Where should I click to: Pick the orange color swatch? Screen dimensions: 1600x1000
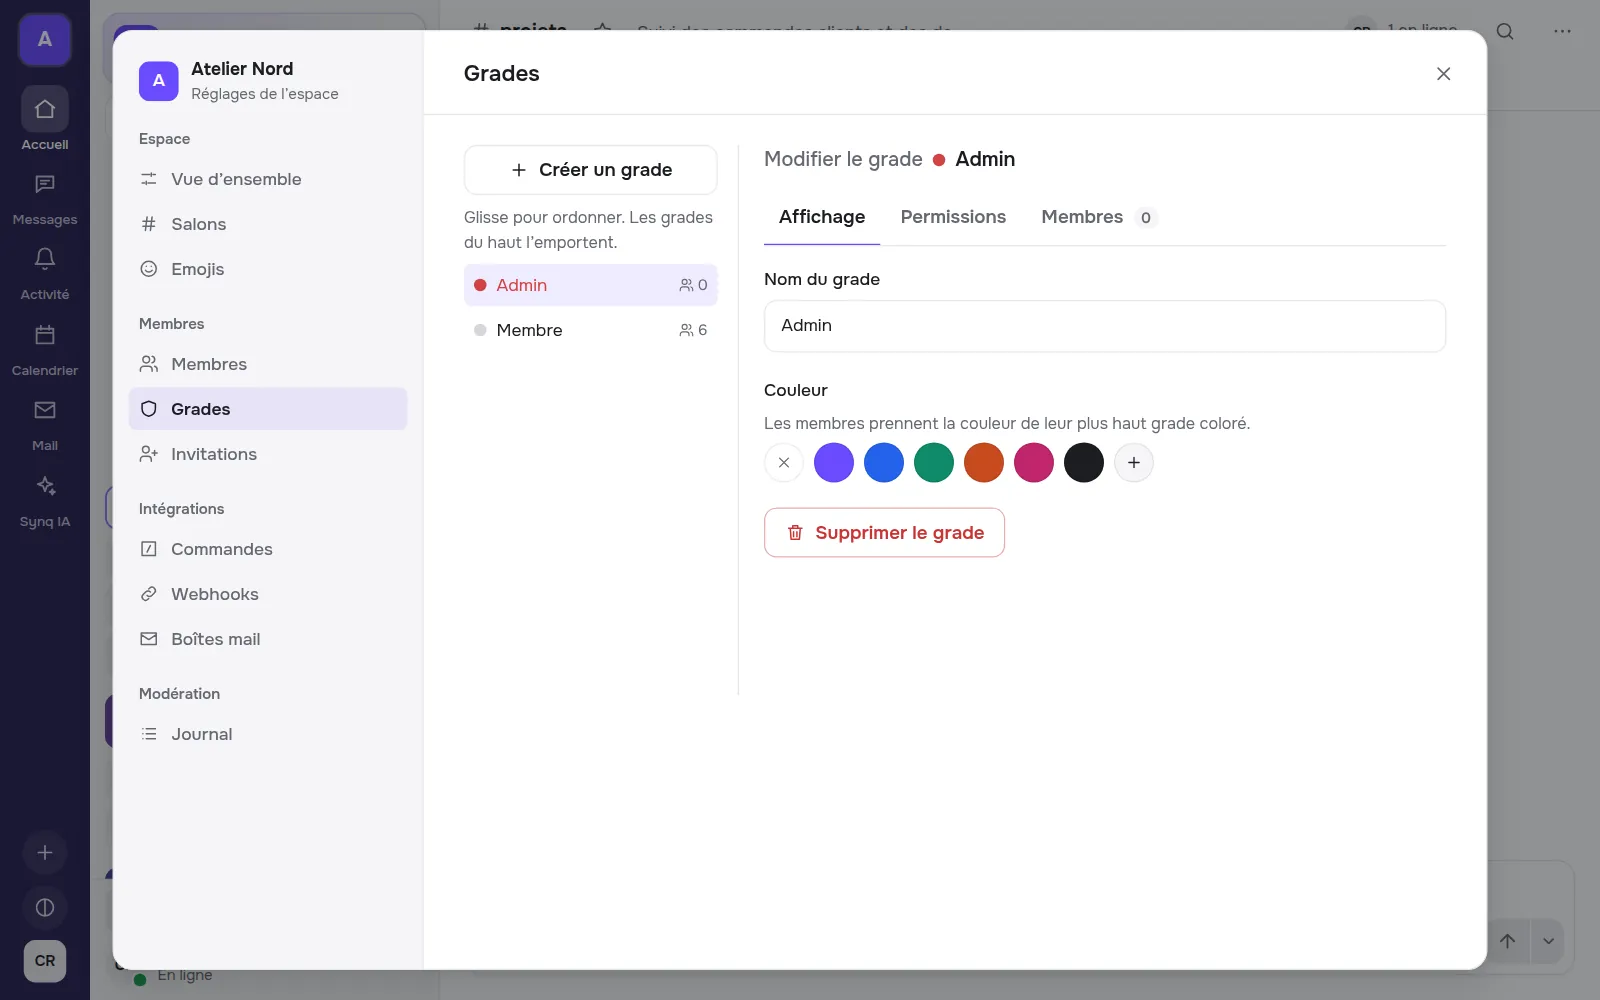(984, 463)
